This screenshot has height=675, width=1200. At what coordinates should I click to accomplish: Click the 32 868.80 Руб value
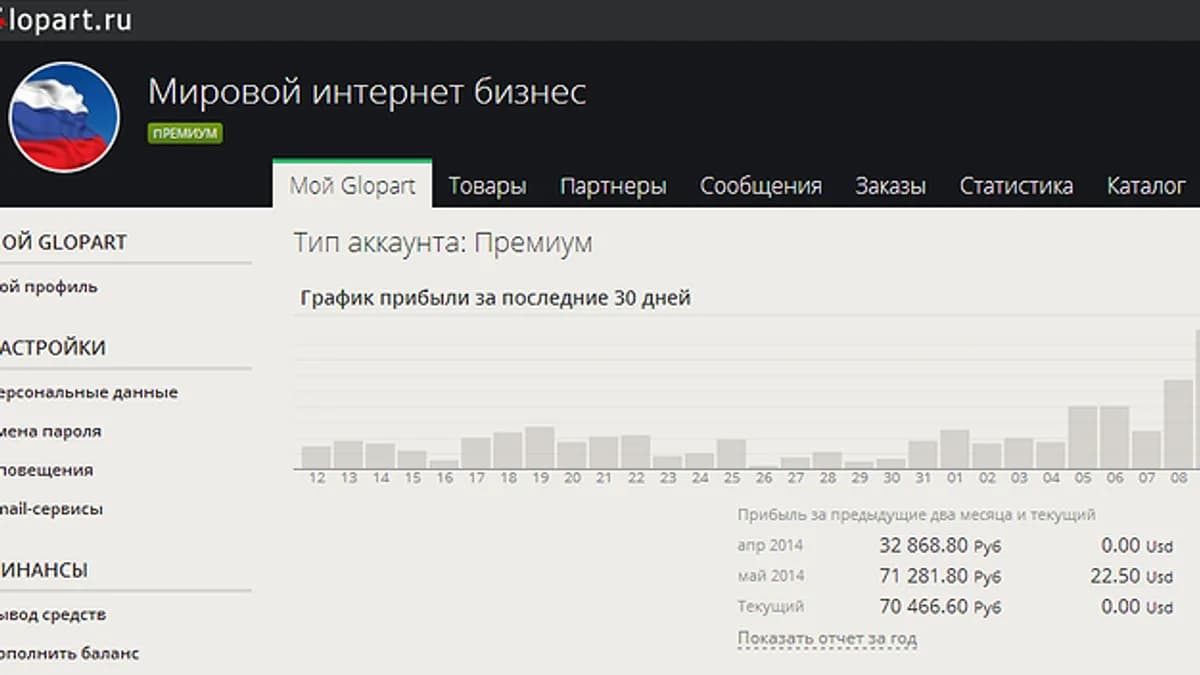point(940,546)
